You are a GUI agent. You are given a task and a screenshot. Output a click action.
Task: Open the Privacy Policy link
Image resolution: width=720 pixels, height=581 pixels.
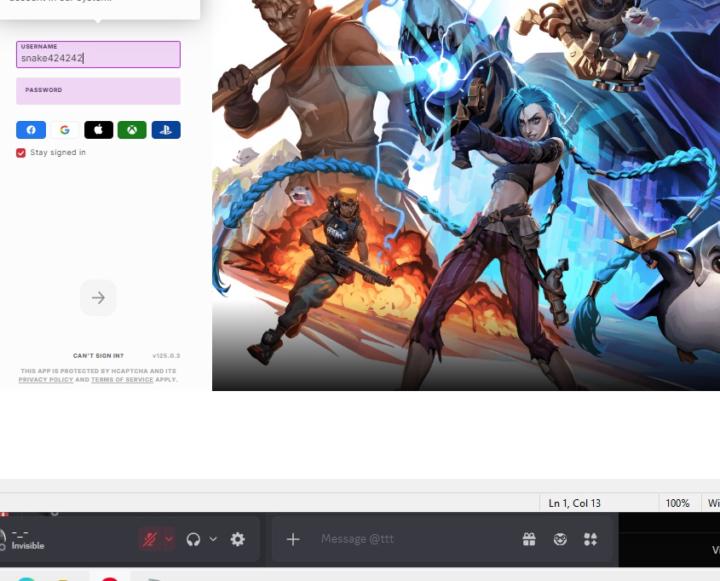[46, 380]
